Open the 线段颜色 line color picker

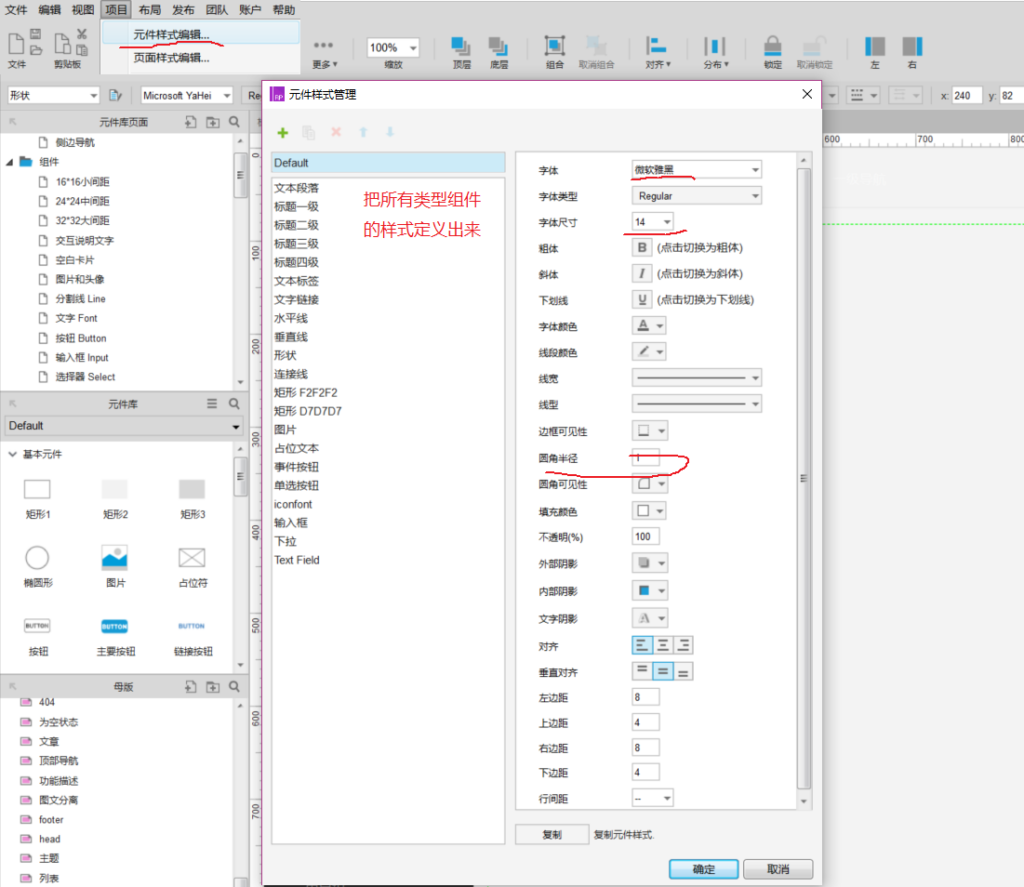pyautogui.click(x=649, y=351)
